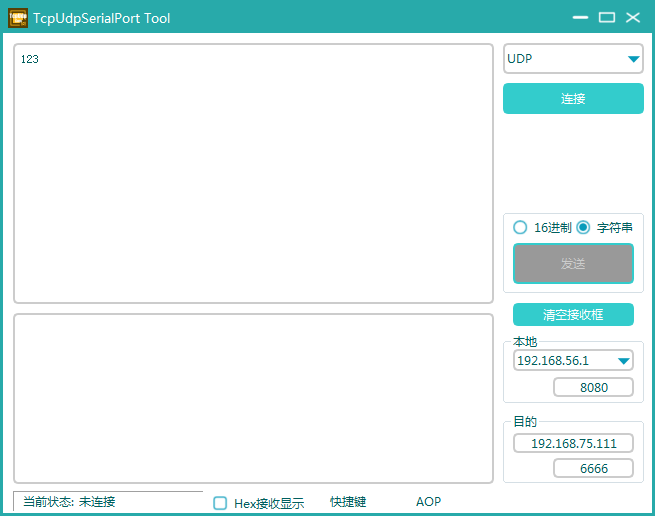Click the destination IP 192.168.75.111 field

point(573,443)
